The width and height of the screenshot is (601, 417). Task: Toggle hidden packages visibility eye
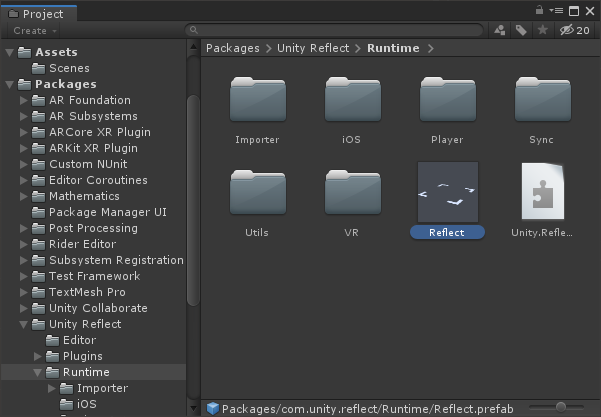tap(573, 31)
